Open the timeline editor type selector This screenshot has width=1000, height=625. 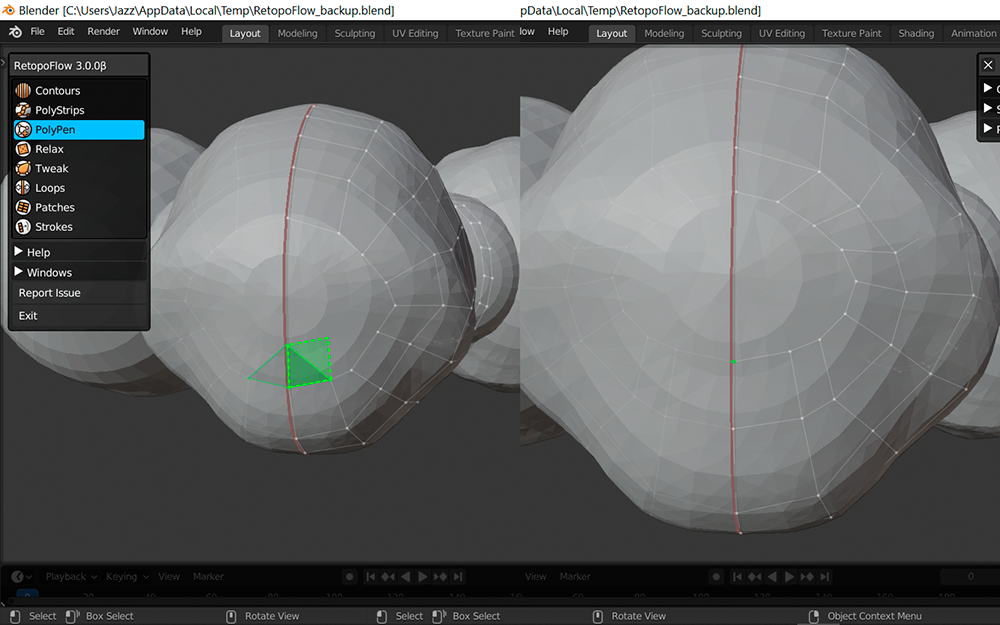pyautogui.click(x=21, y=577)
